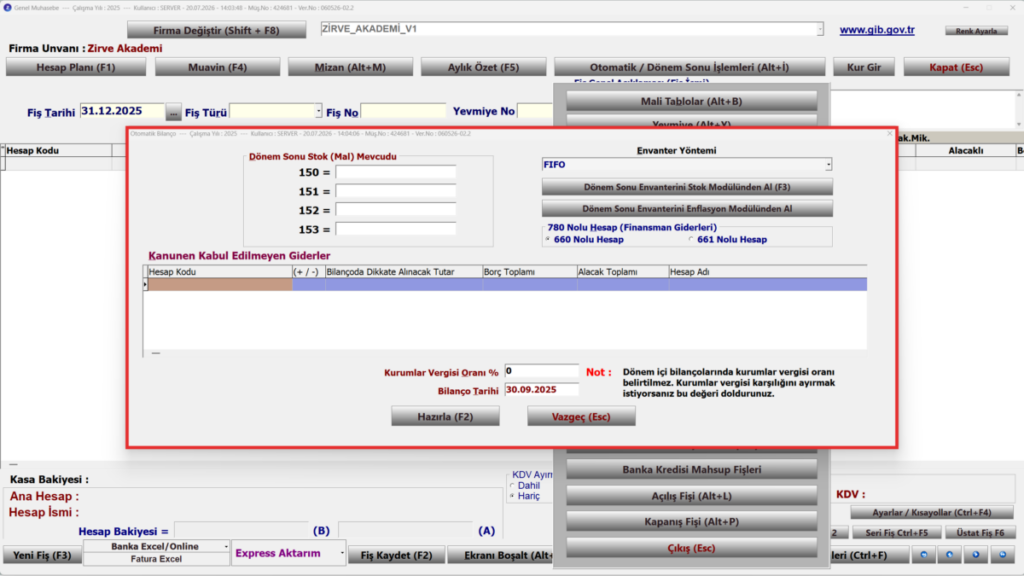Click Hesap Adı column header
Screen dimensions: 1024x576
768,272
